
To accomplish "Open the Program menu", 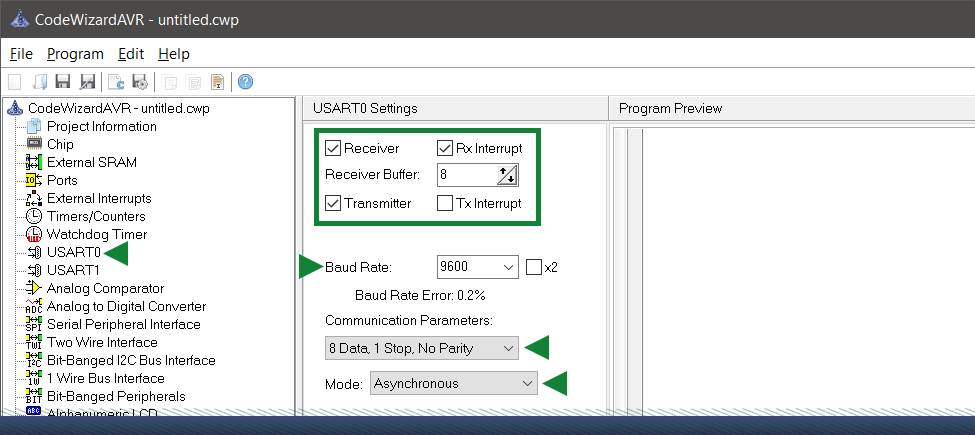I will coord(75,54).
